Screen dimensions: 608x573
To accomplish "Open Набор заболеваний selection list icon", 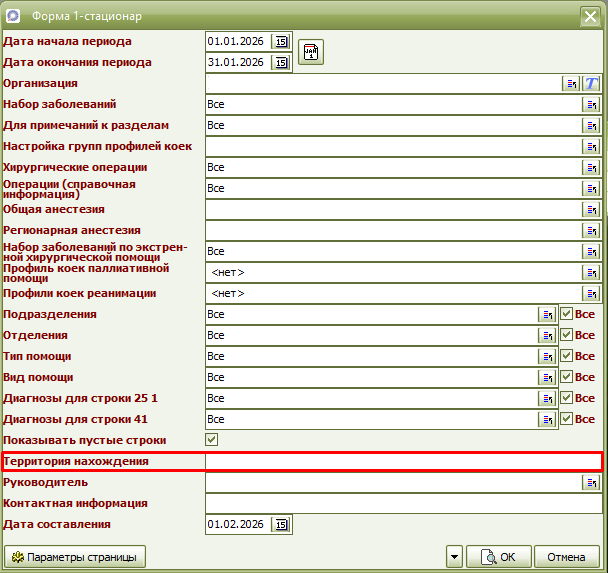I will point(591,105).
